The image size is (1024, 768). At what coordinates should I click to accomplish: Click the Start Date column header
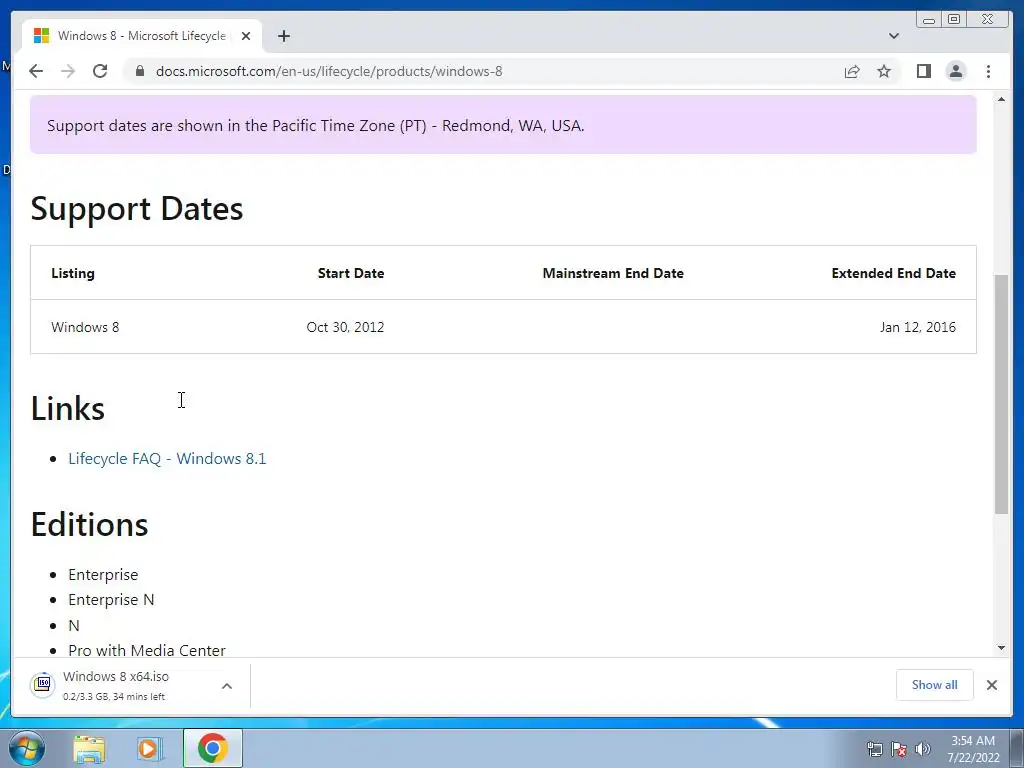(x=351, y=273)
